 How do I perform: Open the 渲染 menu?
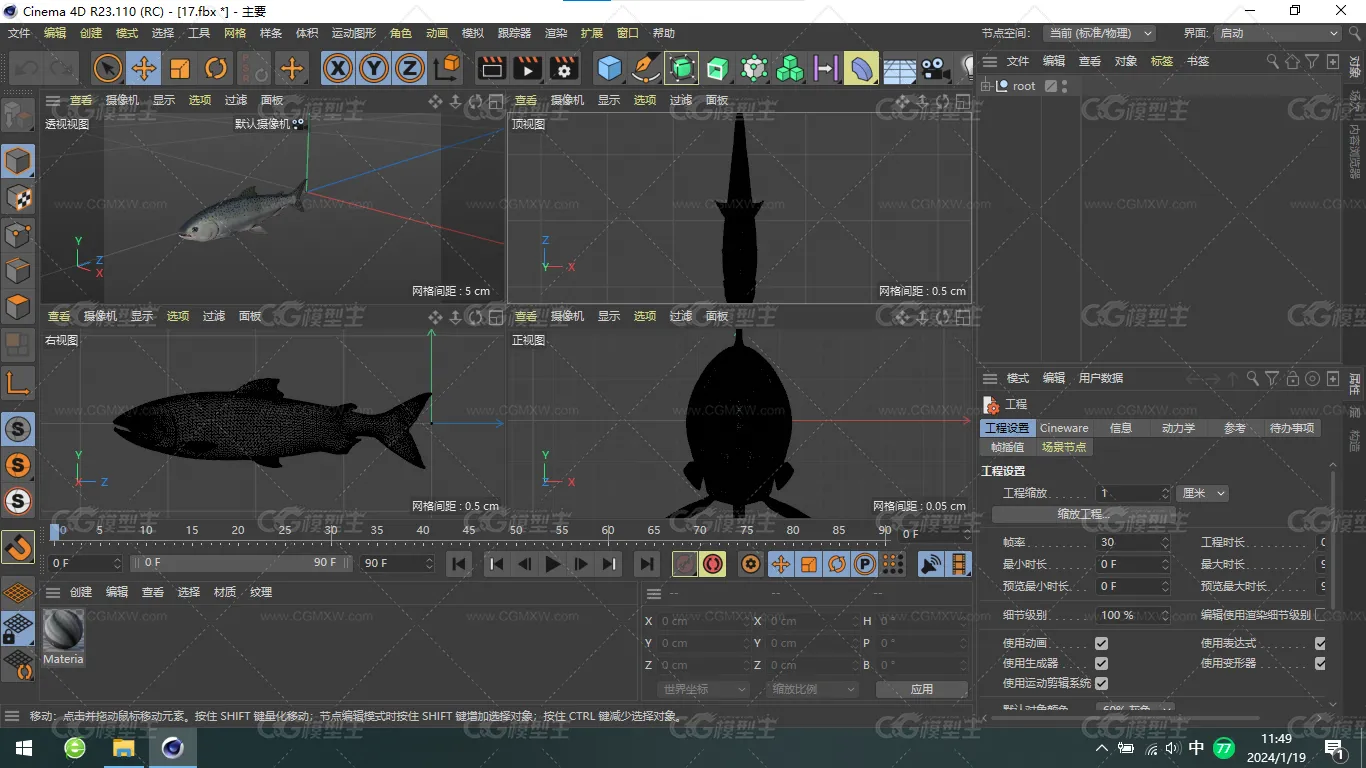point(556,33)
